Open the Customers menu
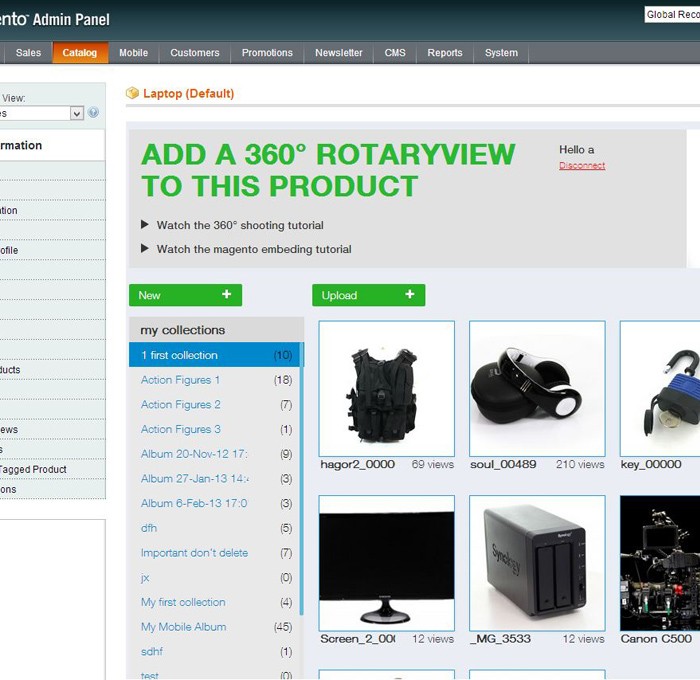This screenshot has width=700, height=680. [195, 53]
